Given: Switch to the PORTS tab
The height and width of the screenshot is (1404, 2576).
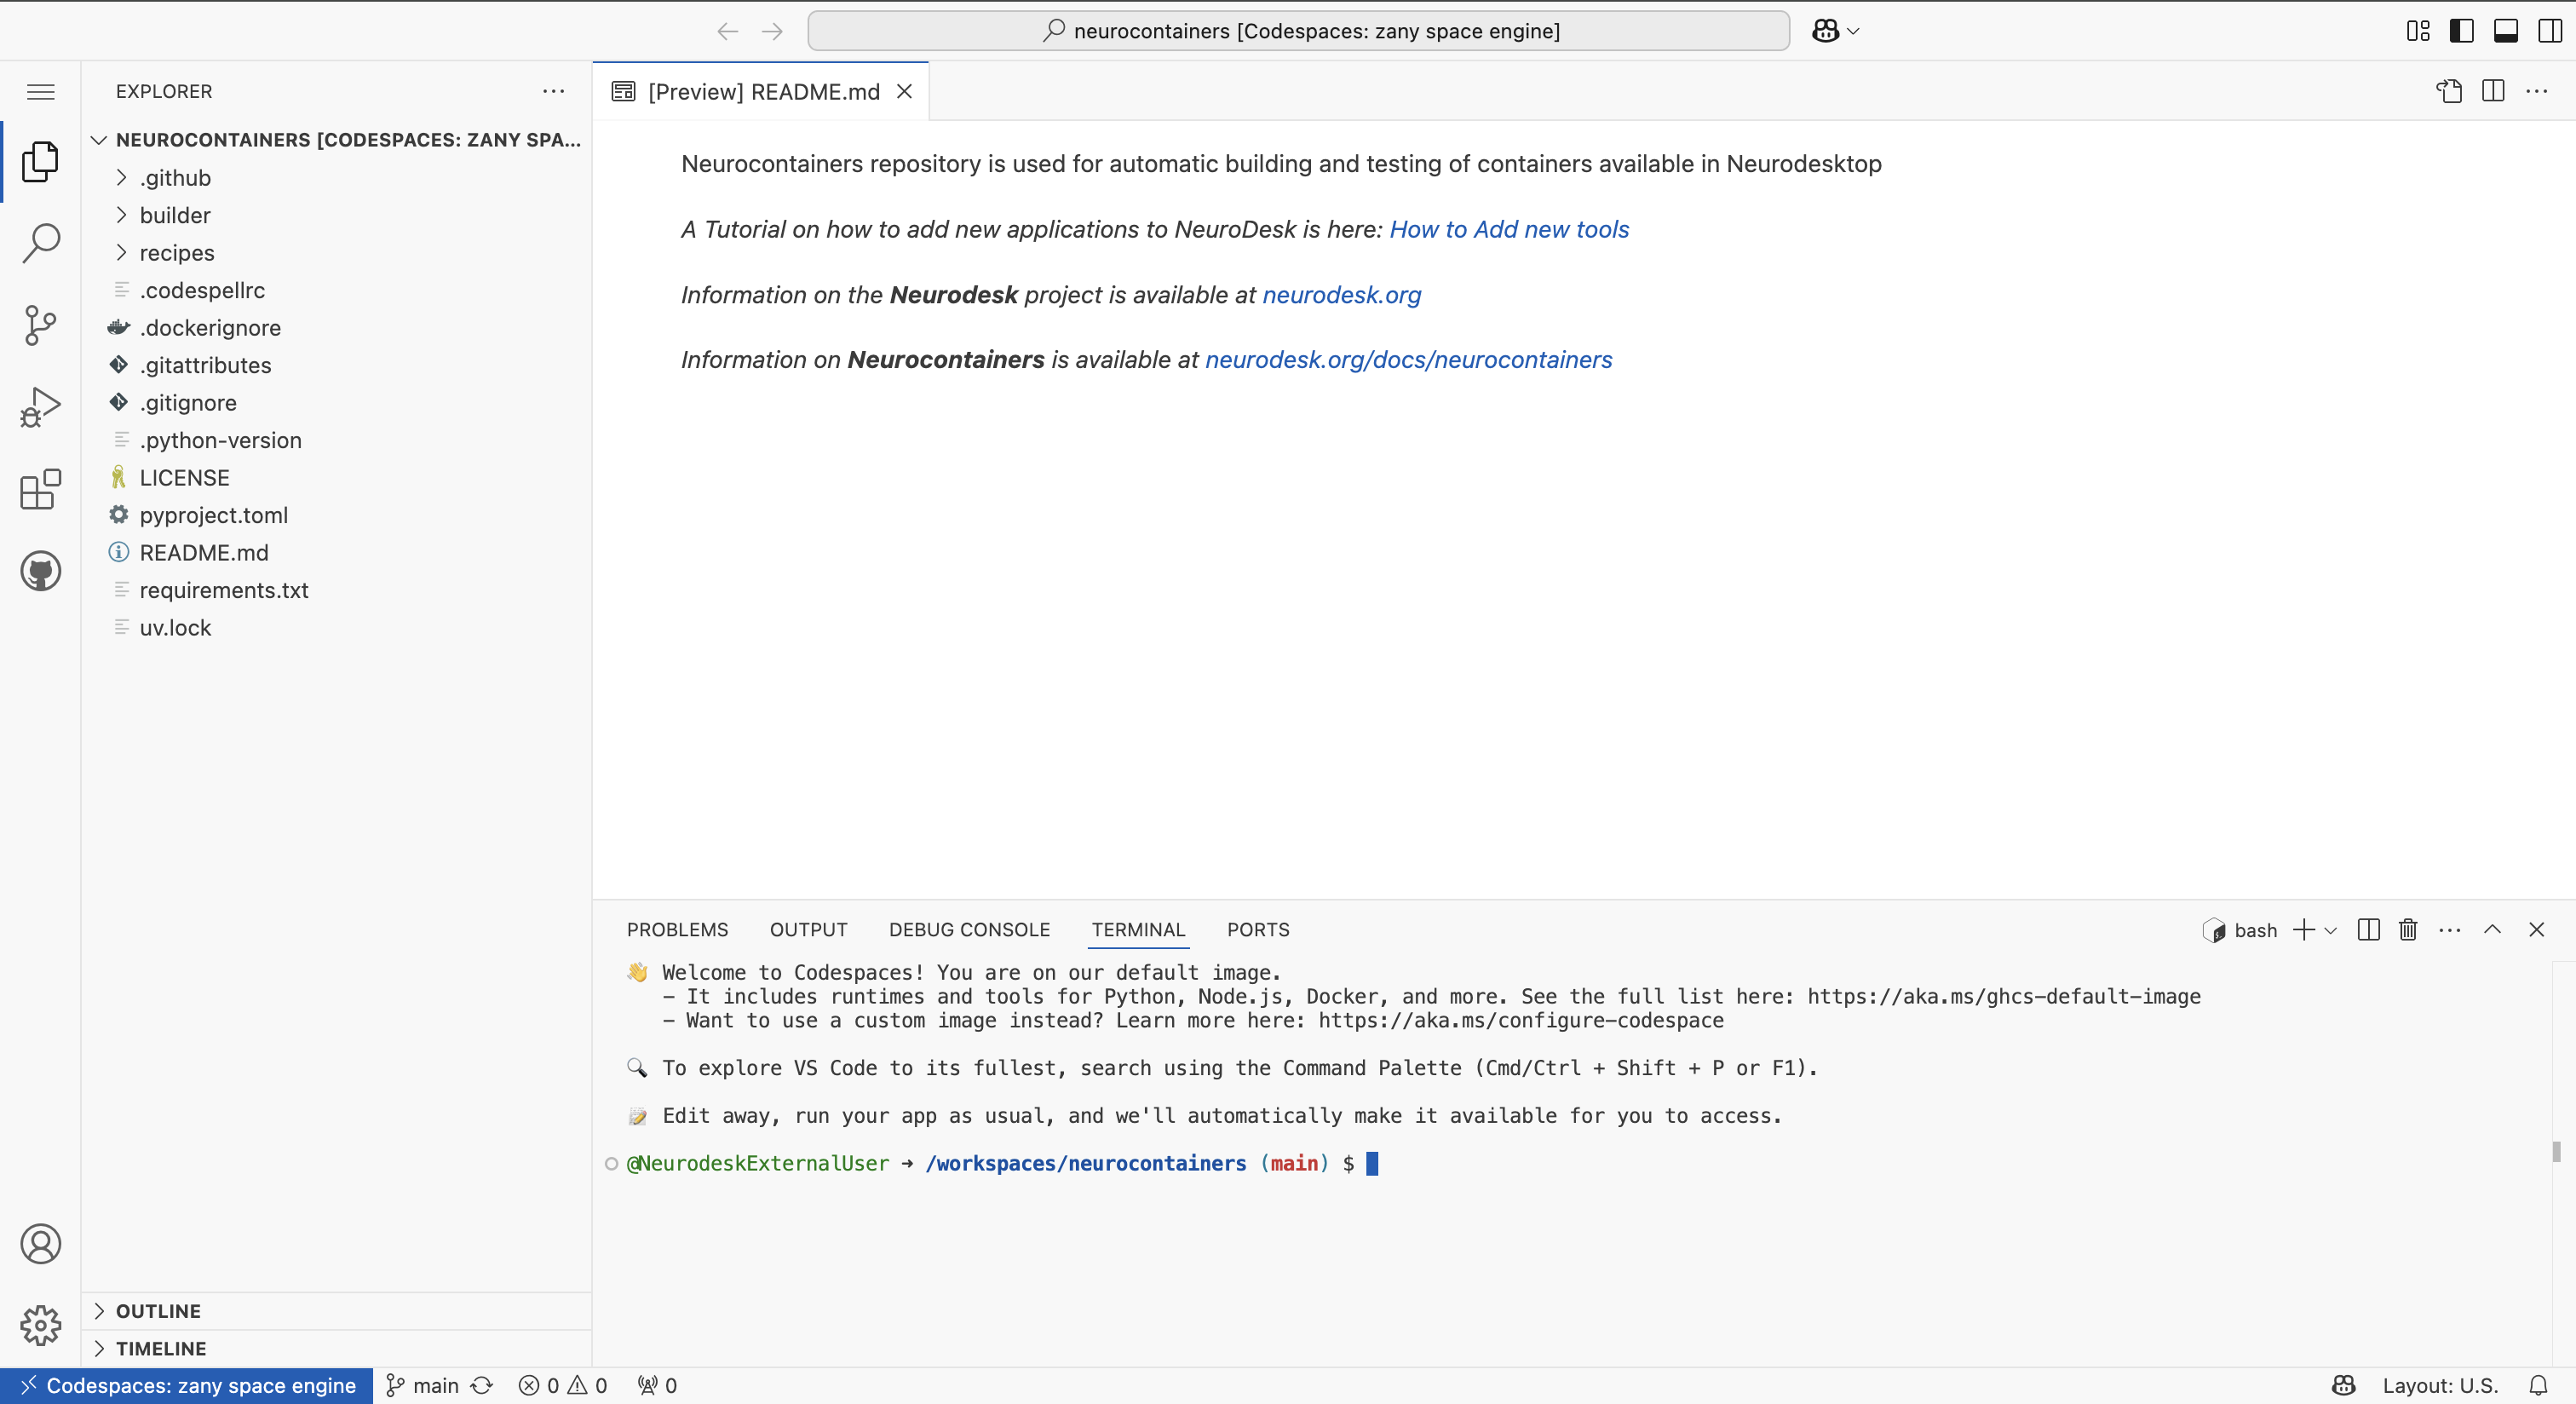Looking at the screenshot, I should (1258, 930).
